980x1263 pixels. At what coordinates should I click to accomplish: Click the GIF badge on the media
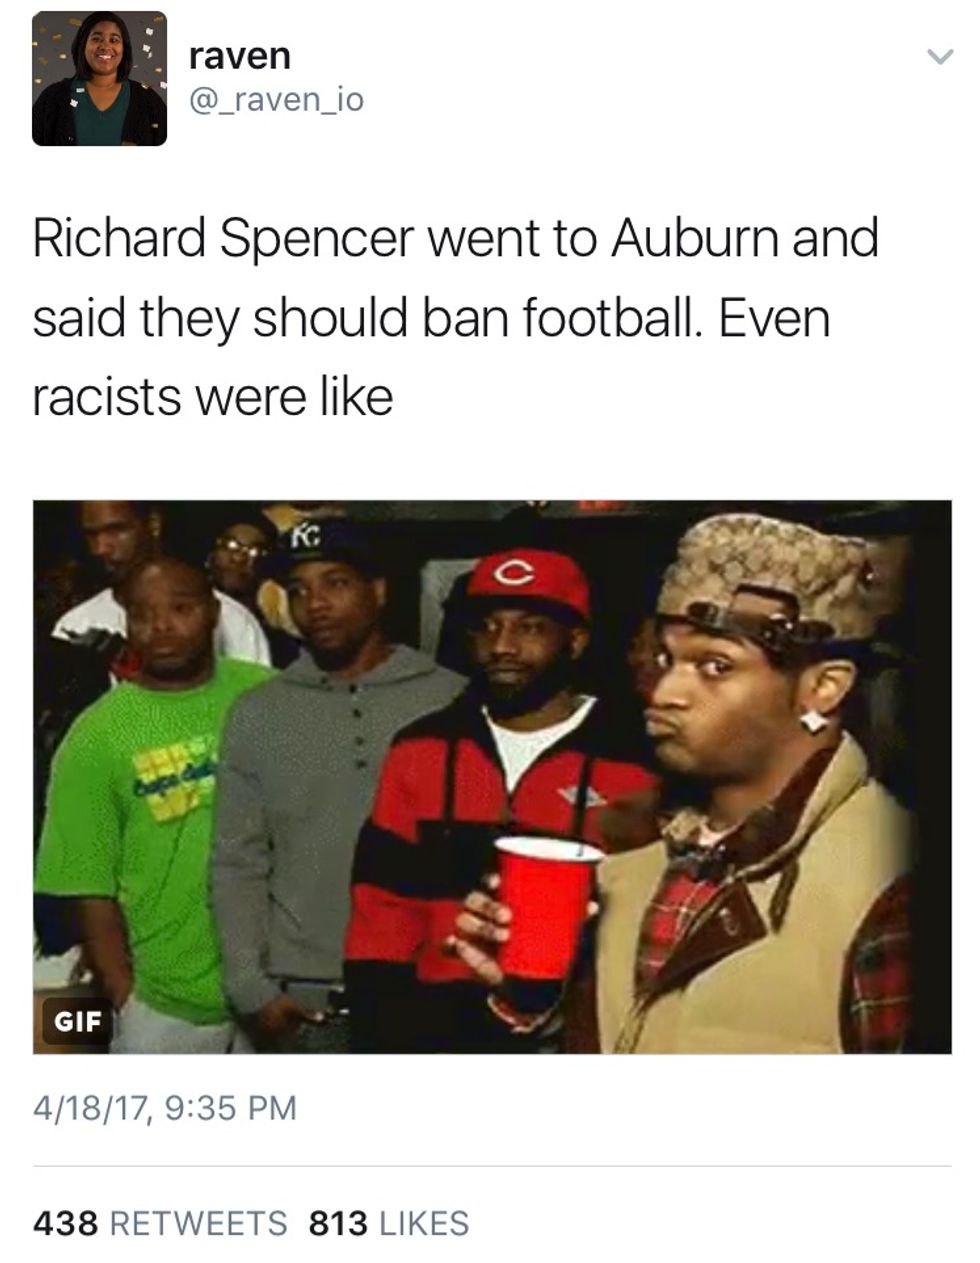point(77,1020)
